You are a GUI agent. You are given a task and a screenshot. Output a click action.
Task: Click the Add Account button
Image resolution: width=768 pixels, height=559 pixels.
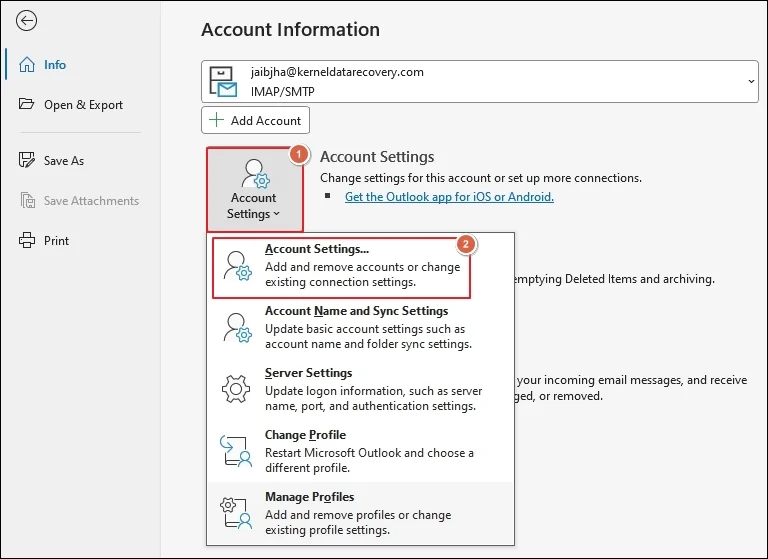(x=255, y=120)
